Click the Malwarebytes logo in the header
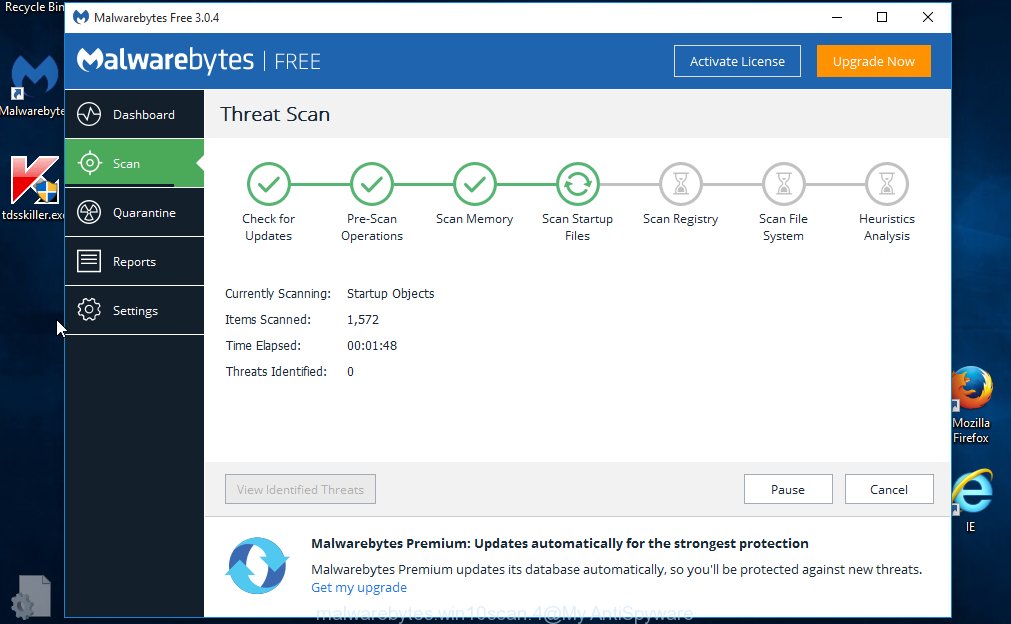1011x624 pixels. click(166, 61)
